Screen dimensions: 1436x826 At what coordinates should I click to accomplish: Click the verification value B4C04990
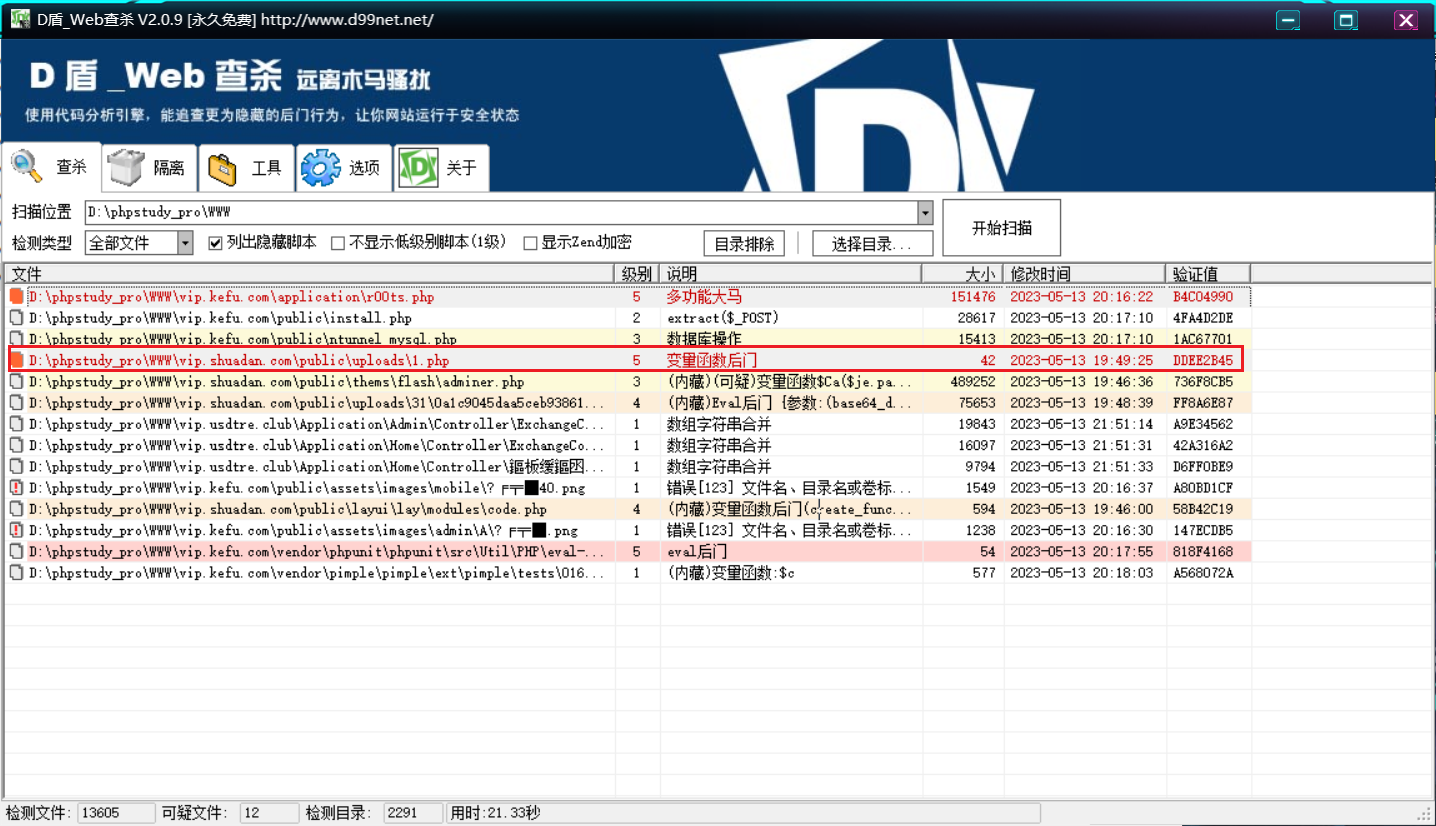[x=1203, y=297]
